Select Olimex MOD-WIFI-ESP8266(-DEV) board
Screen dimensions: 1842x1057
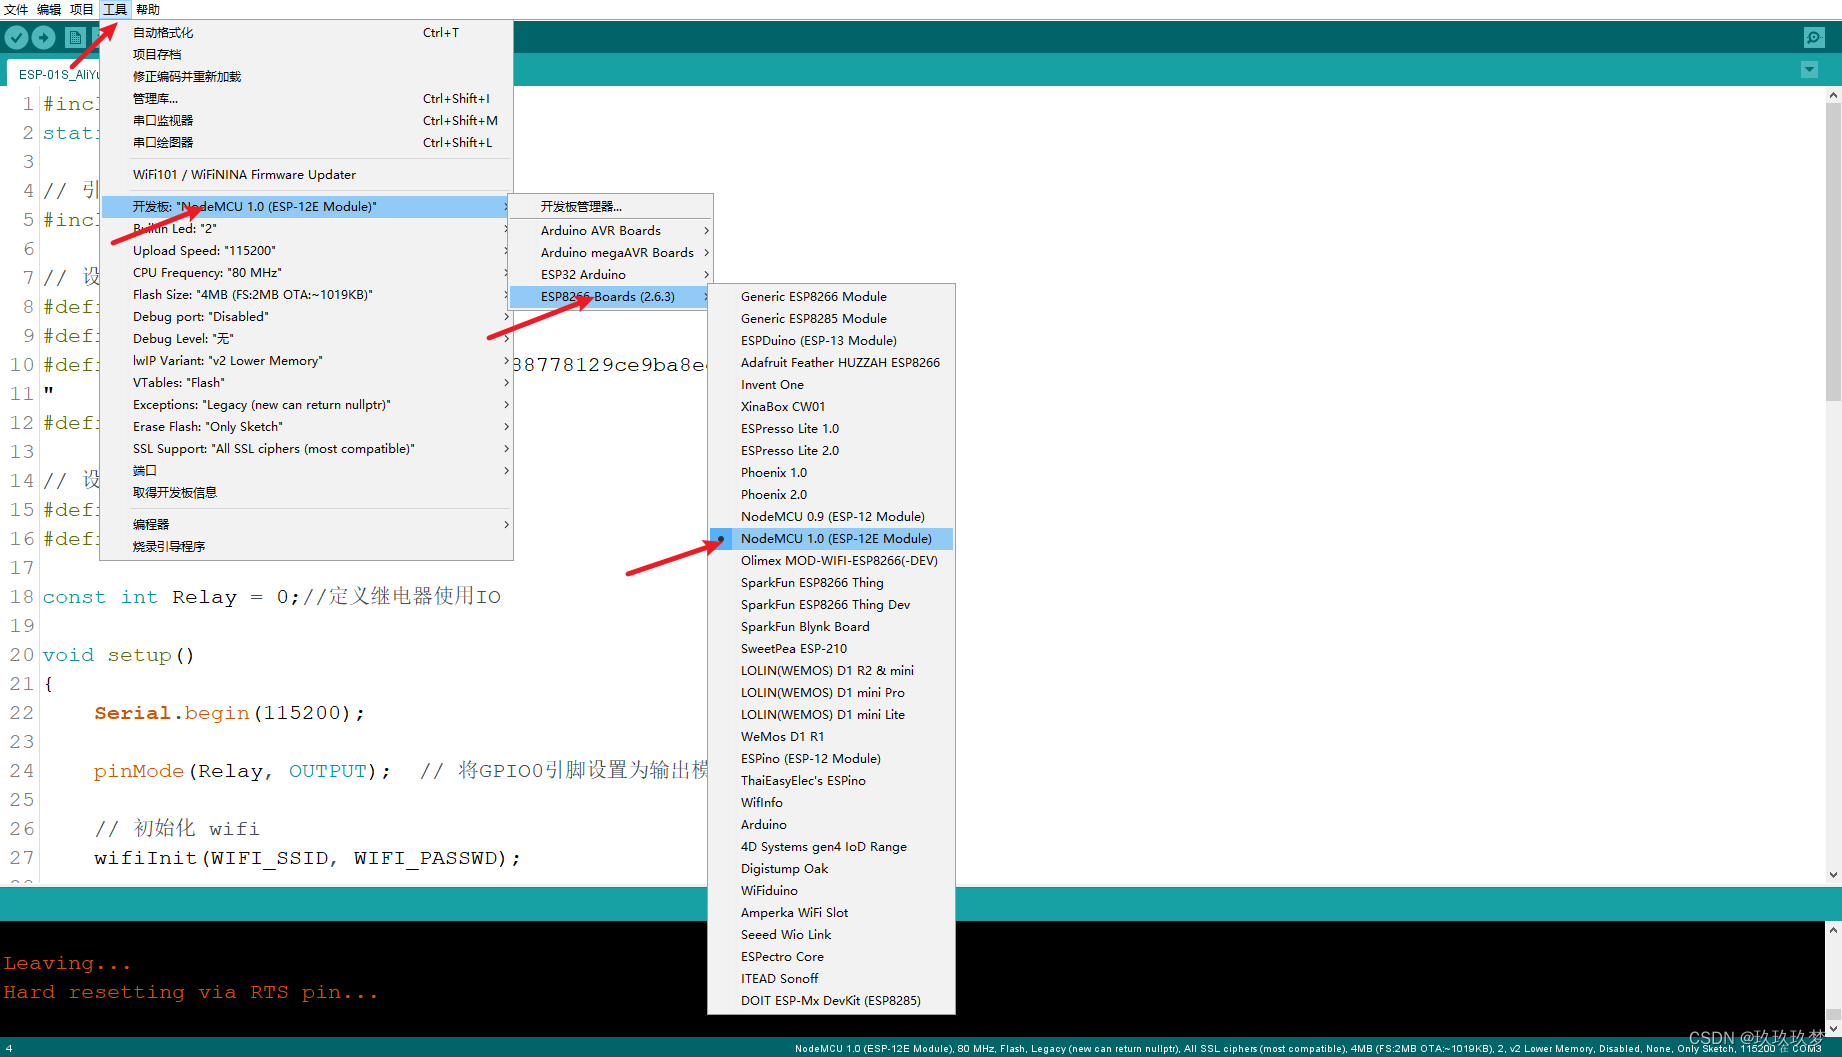tap(831, 561)
